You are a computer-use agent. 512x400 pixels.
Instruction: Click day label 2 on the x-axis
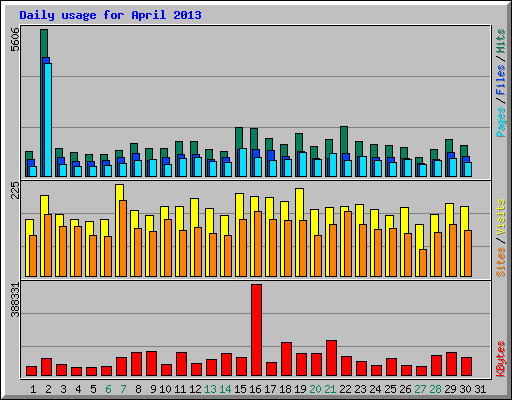tap(48, 389)
